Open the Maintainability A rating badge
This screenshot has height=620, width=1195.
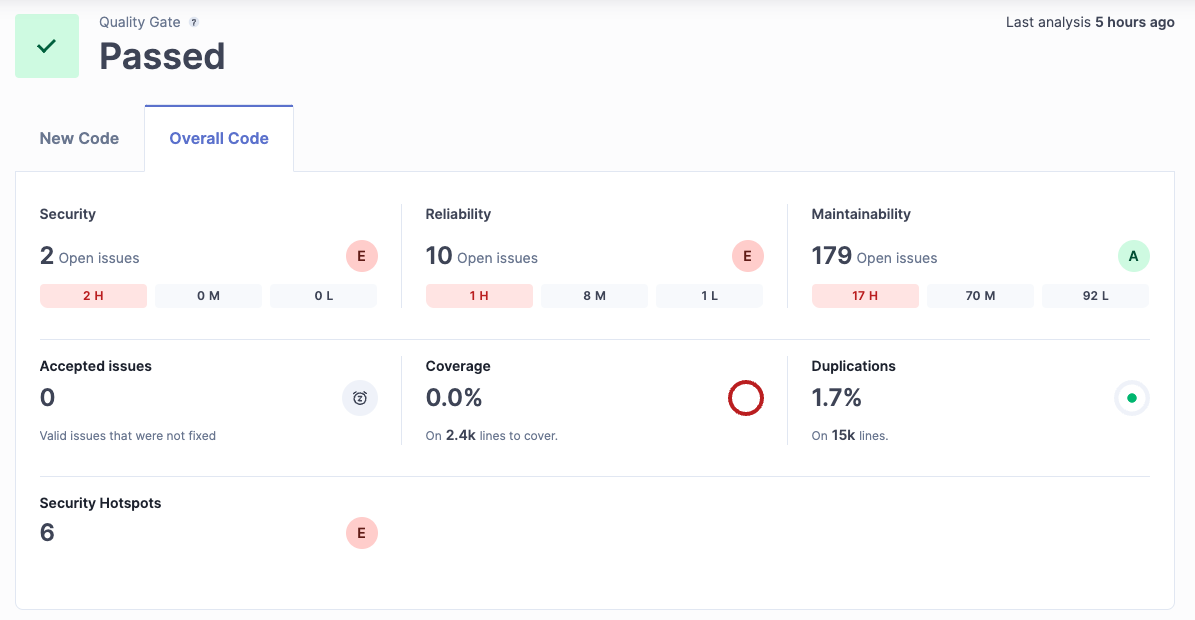(x=1133, y=256)
